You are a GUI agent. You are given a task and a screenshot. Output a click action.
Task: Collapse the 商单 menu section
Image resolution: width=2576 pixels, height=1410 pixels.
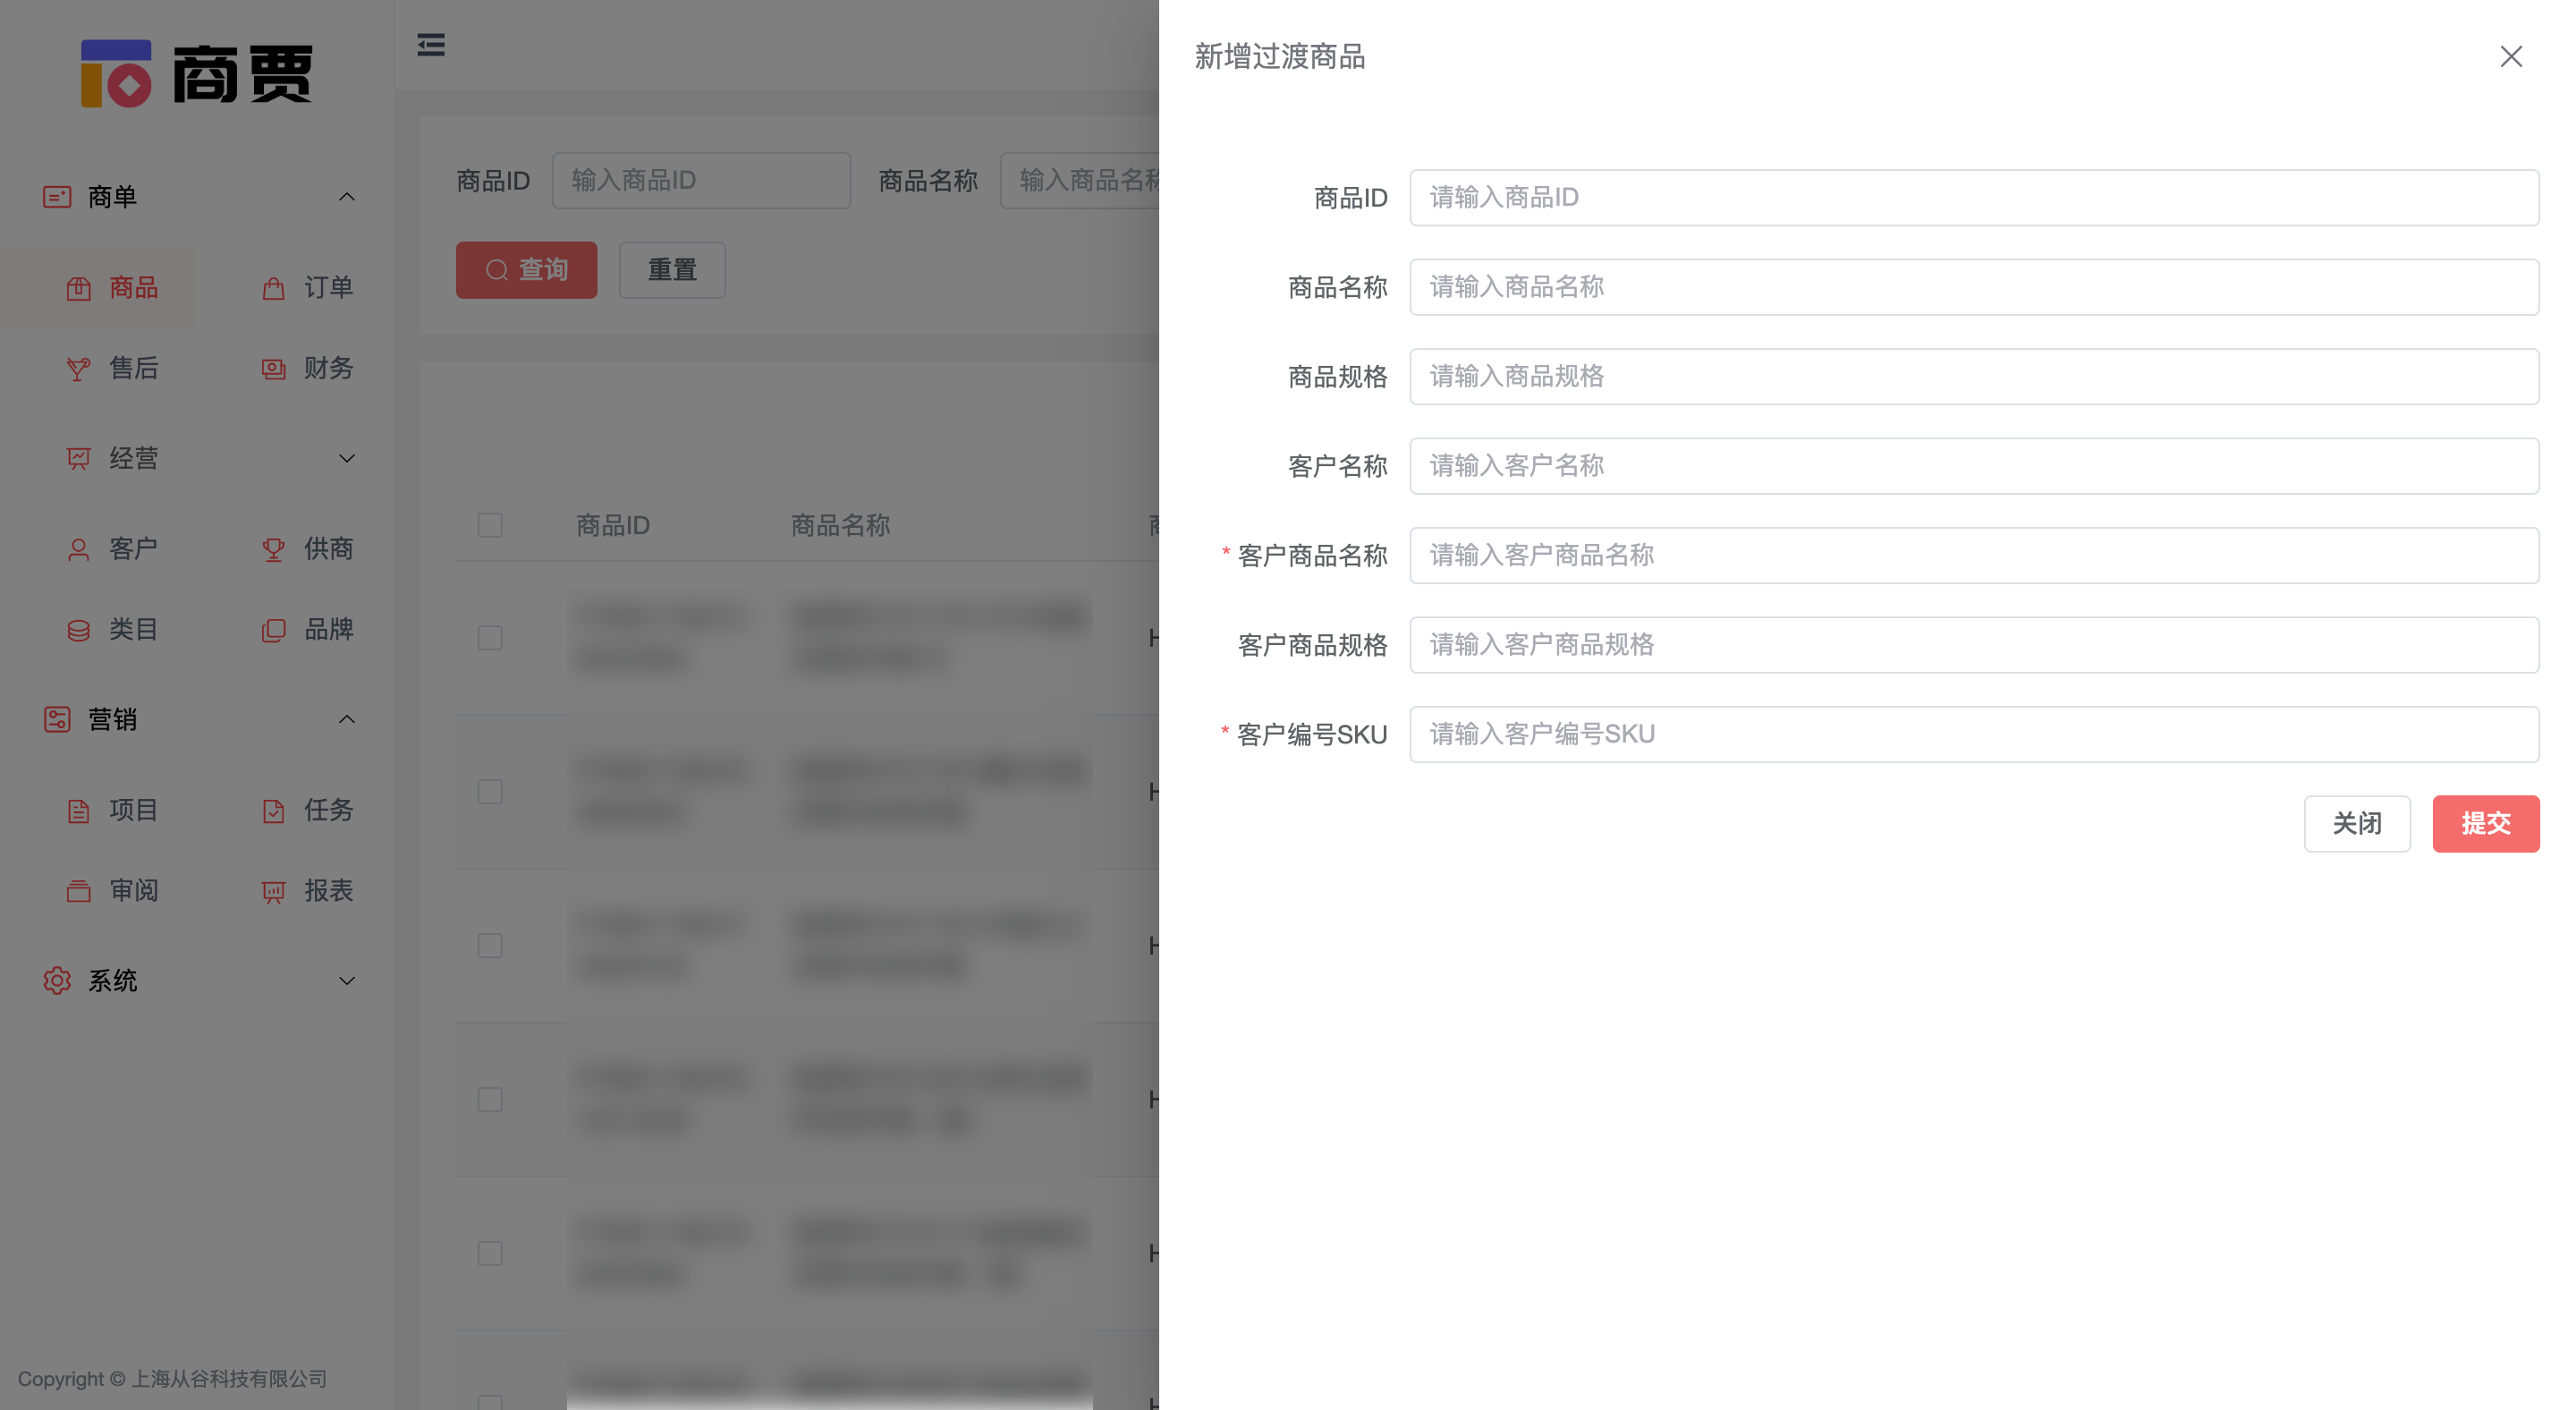coord(346,197)
